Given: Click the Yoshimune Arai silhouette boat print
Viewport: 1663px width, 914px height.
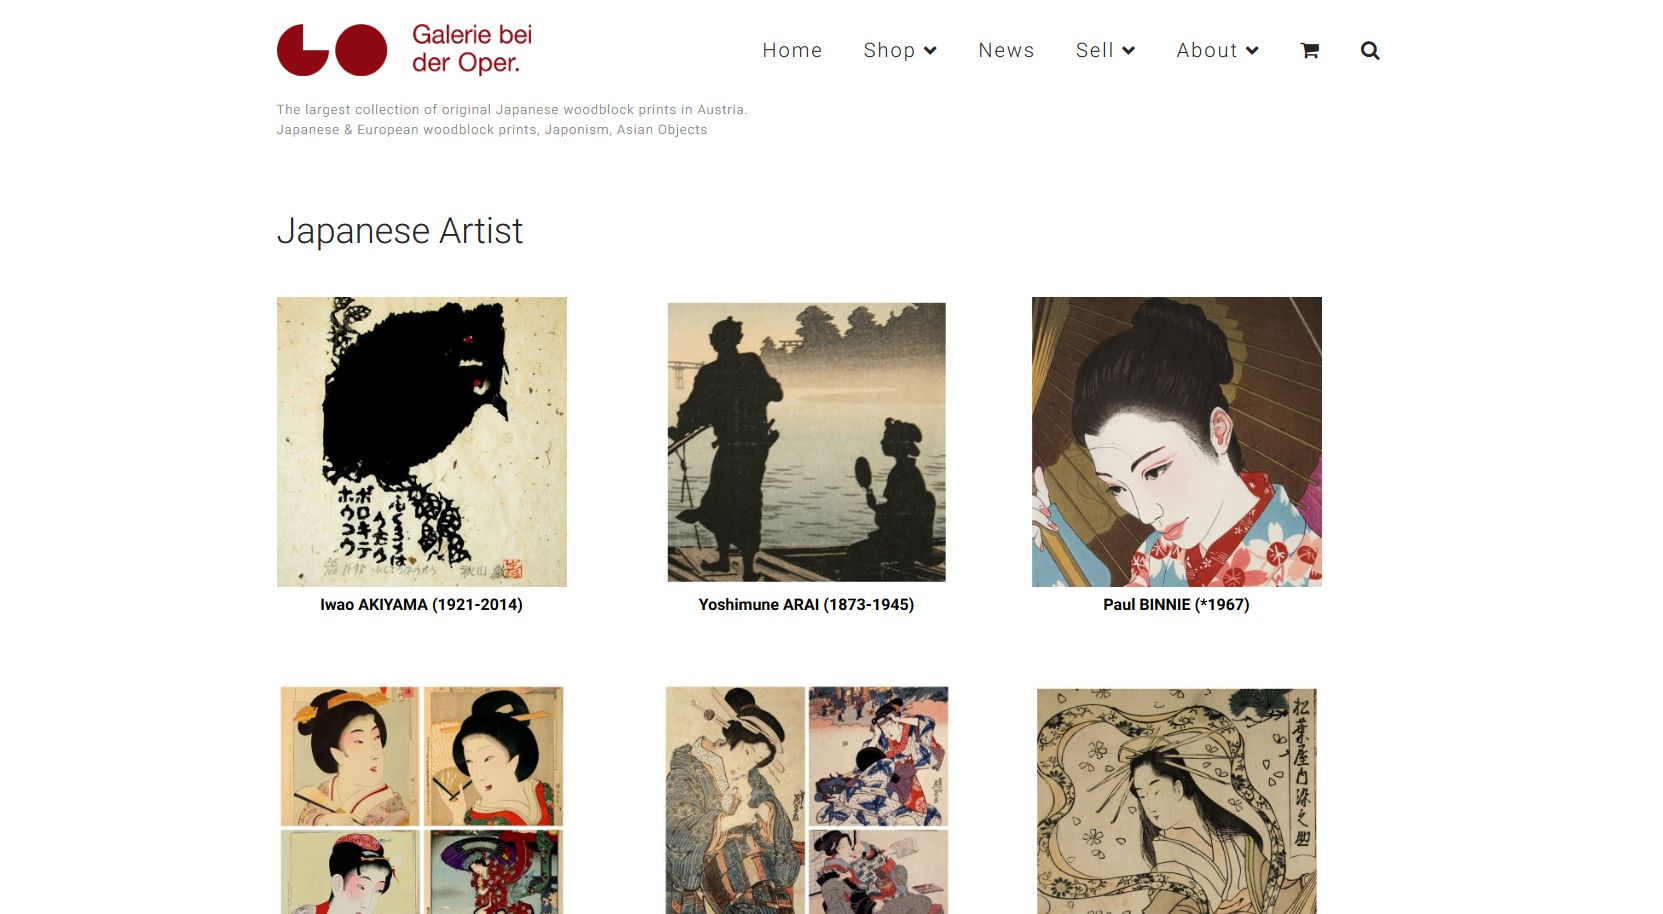Looking at the screenshot, I should [x=806, y=441].
